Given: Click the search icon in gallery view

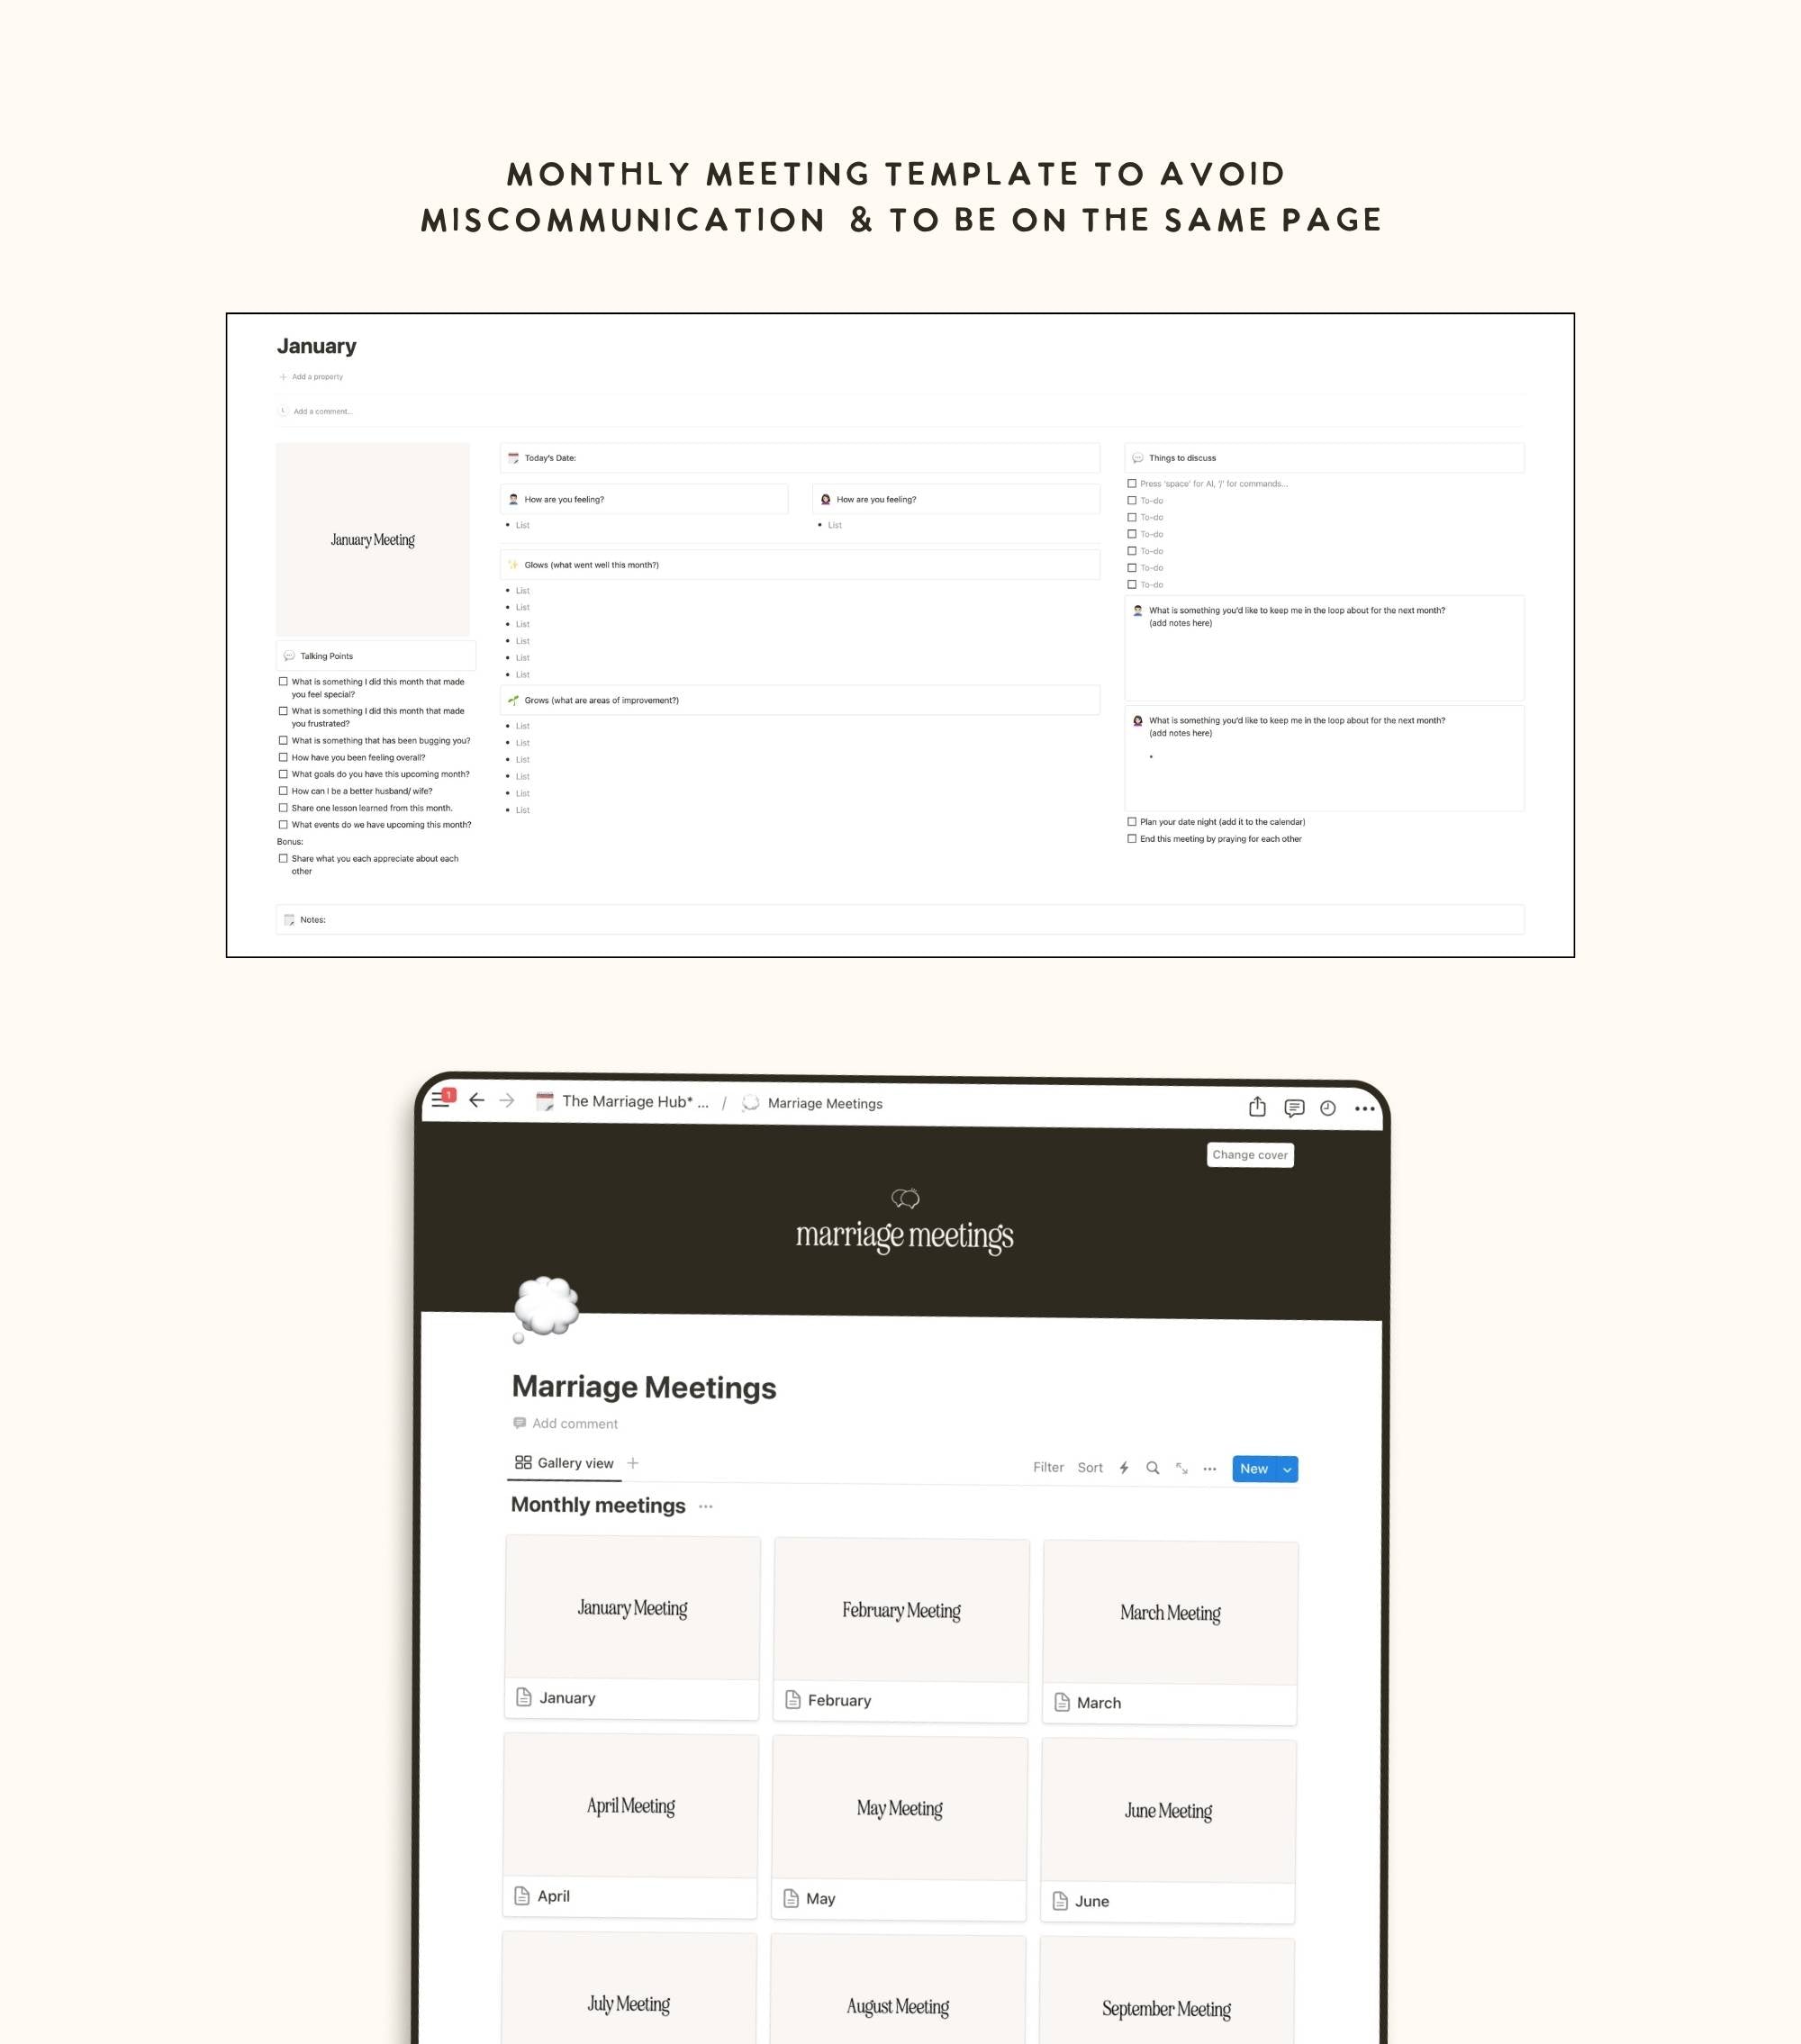Looking at the screenshot, I should pos(1156,1469).
